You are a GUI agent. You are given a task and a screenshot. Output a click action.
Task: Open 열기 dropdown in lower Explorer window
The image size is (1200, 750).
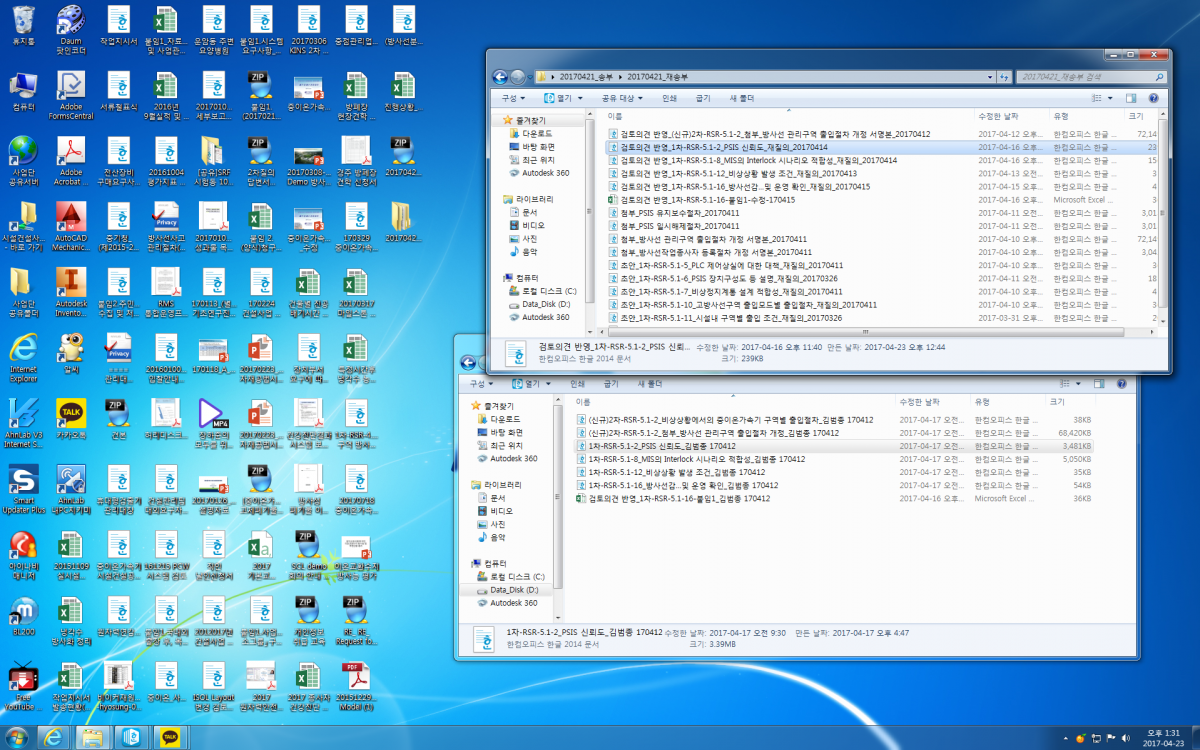pos(531,383)
